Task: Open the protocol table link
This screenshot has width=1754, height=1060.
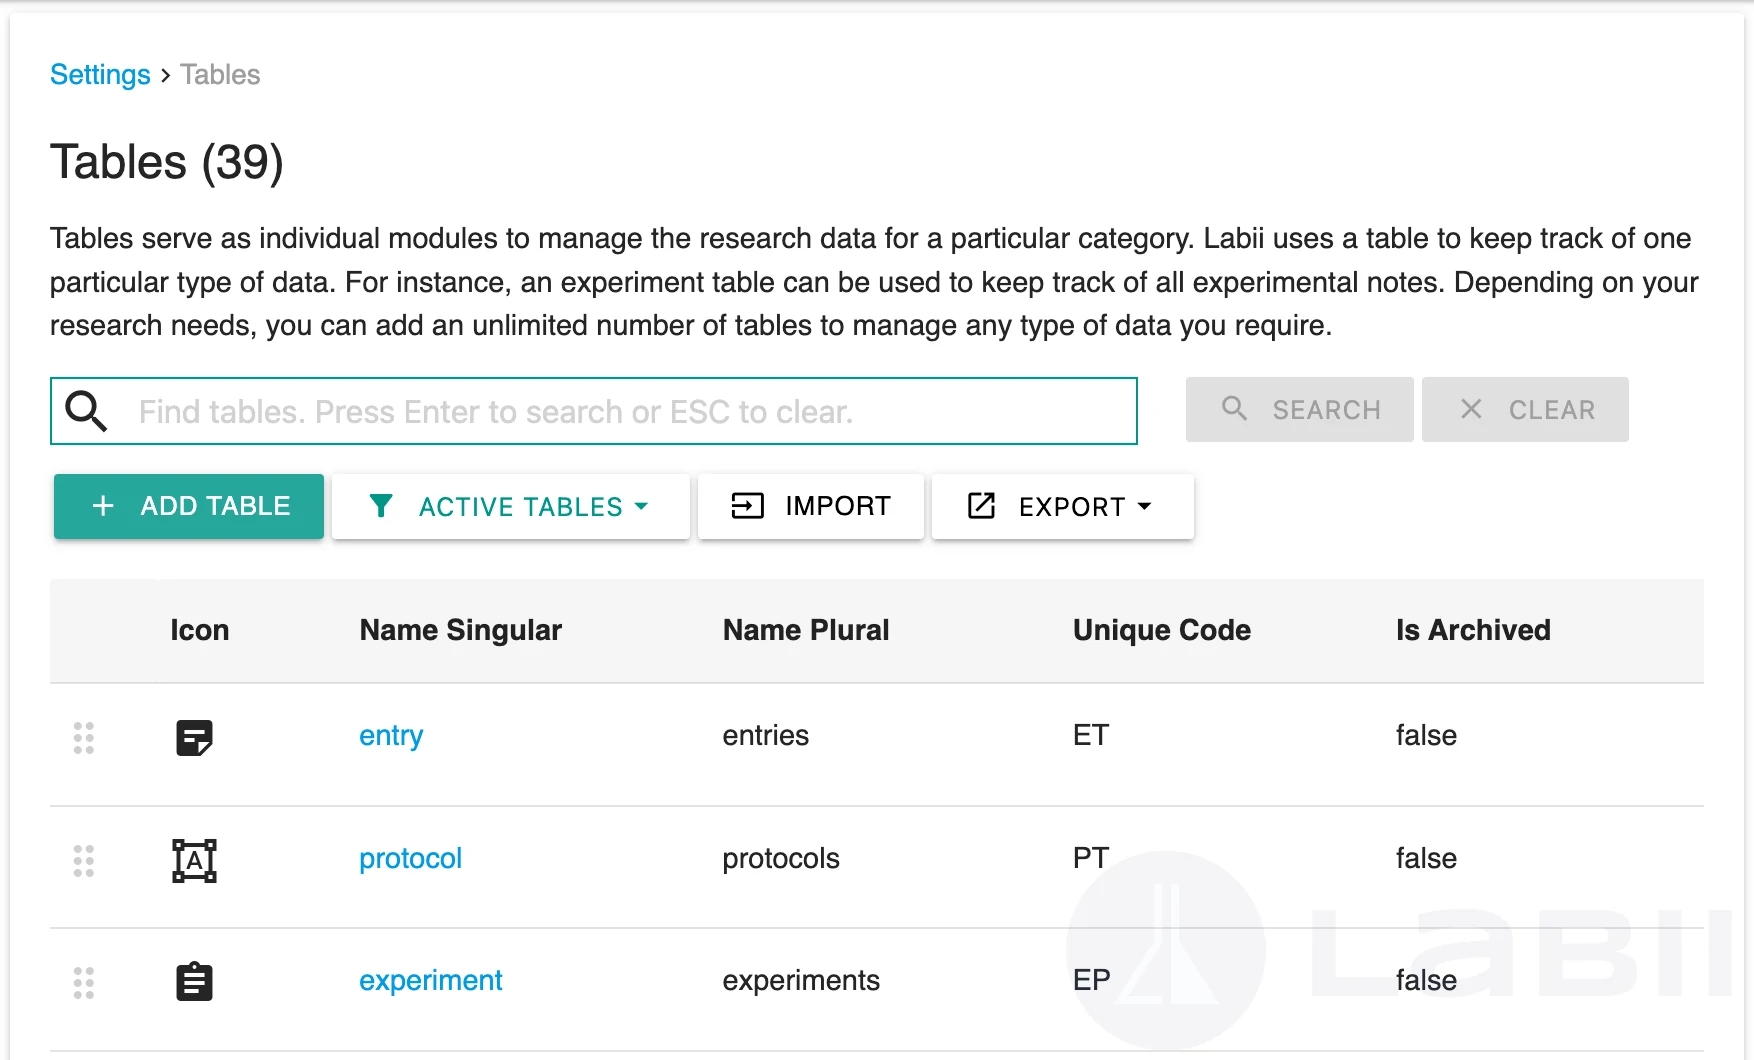Action: pyautogui.click(x=410, y=859)
